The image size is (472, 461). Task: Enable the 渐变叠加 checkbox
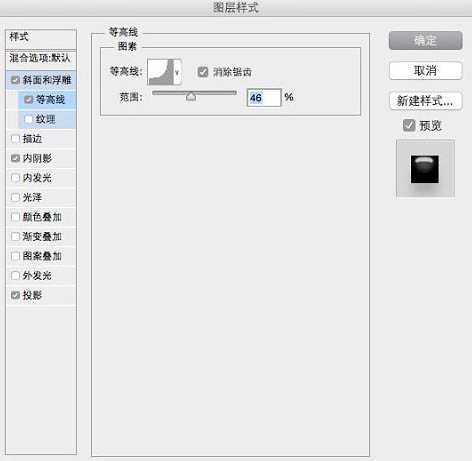[x=16, y=236]
